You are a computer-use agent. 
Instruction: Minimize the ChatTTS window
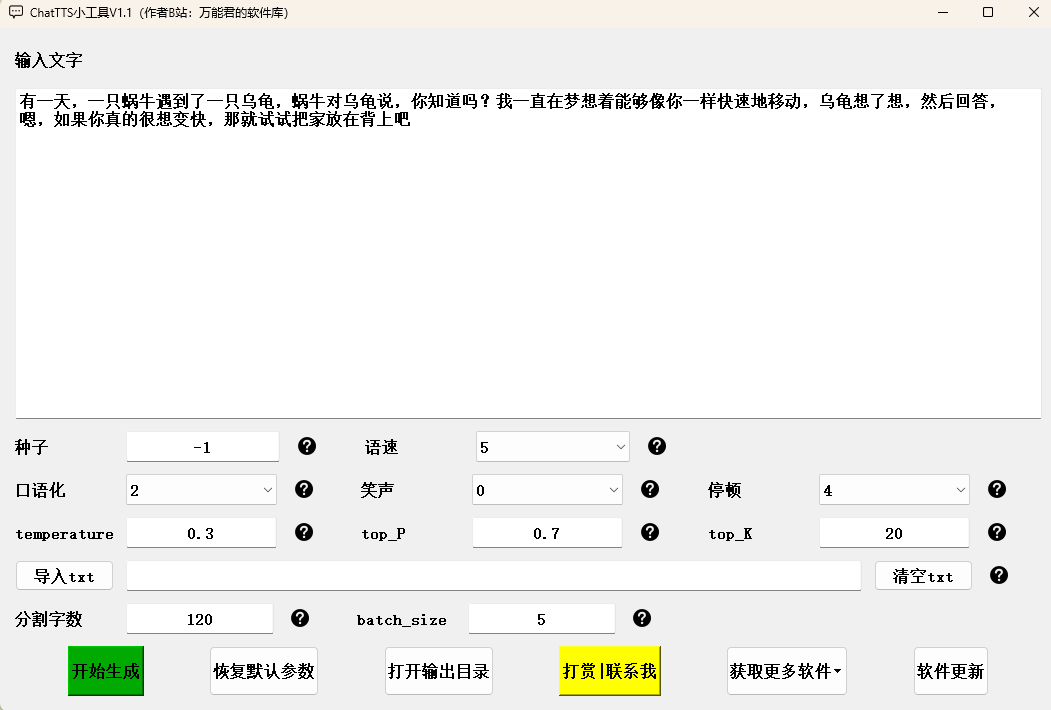[943, 12]
